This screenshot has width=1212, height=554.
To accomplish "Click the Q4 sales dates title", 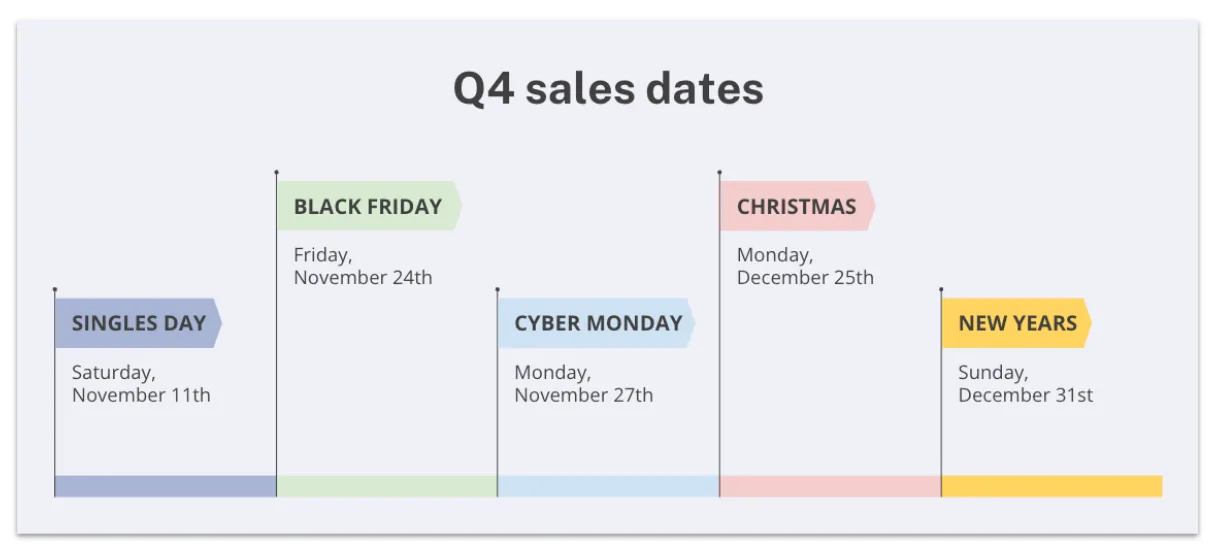I will (608, 88).
